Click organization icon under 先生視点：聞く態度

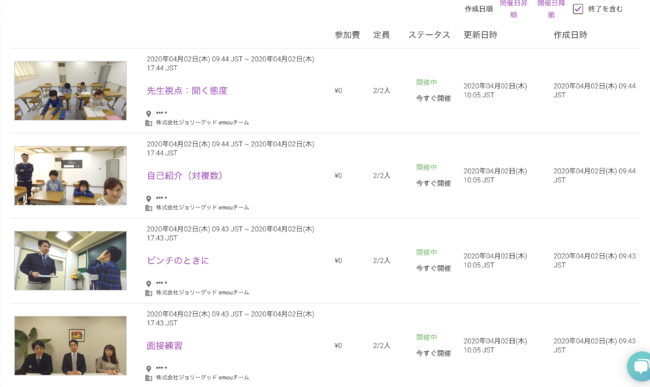pyautogui.click(x=148, y=123)
